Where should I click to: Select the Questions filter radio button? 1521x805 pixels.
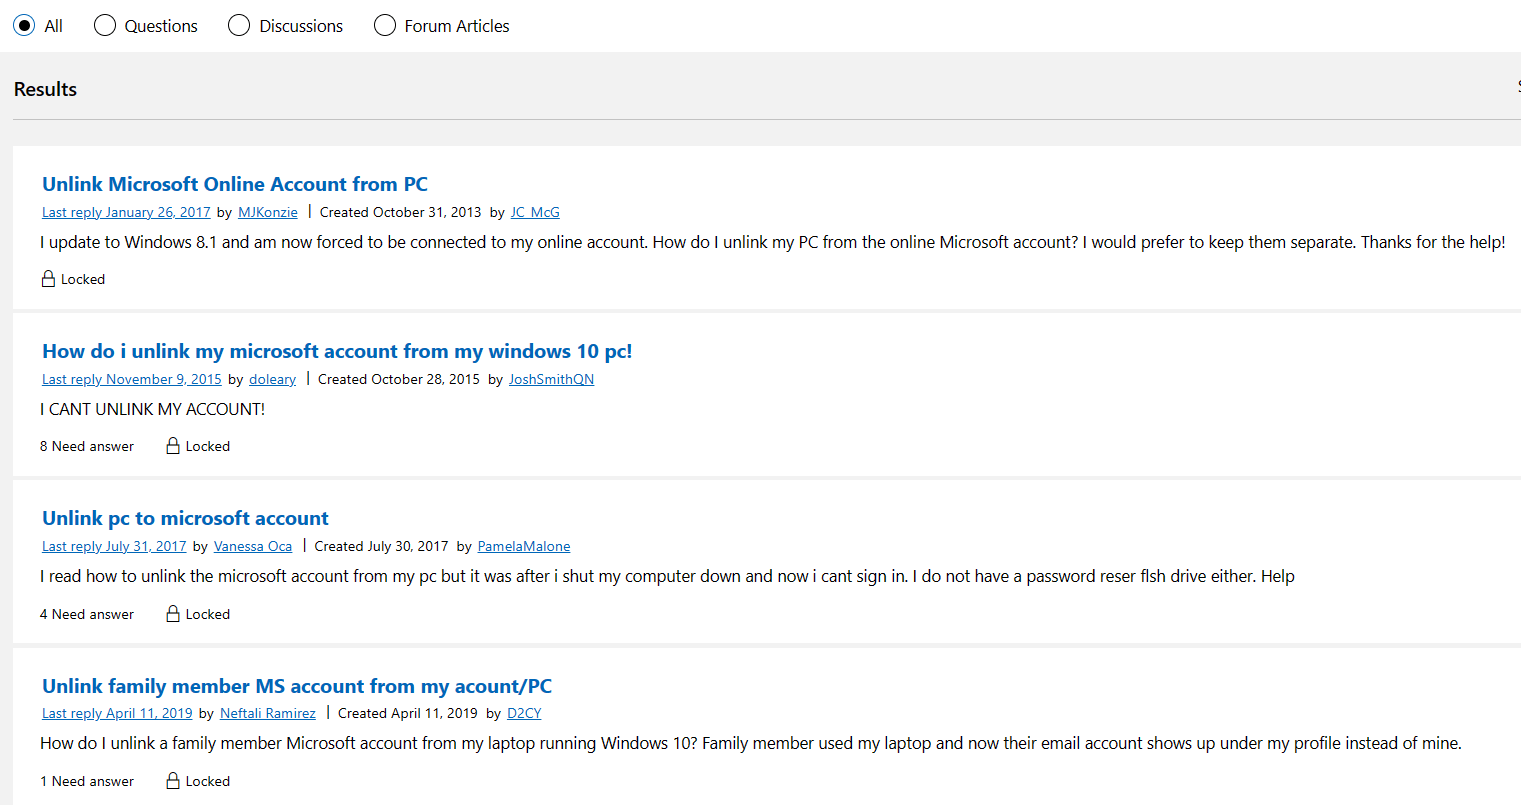point(105,25)
